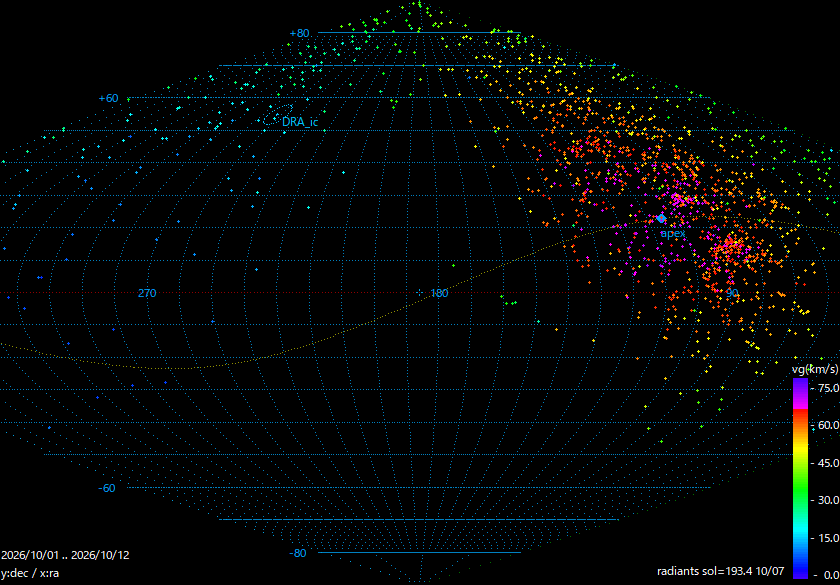840x585 pixels.
Task: Click the apex text label
Action: pos(673,234)
